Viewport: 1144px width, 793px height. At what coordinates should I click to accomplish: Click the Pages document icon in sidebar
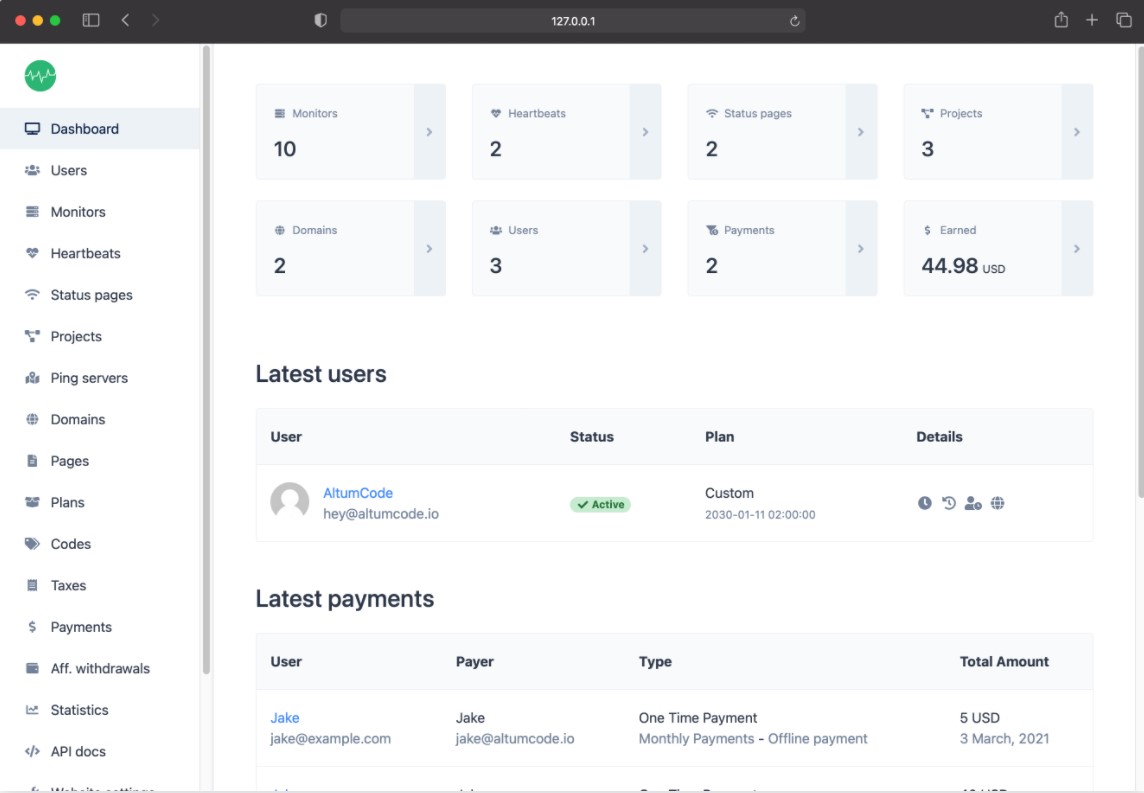click(x=32, y=461)
